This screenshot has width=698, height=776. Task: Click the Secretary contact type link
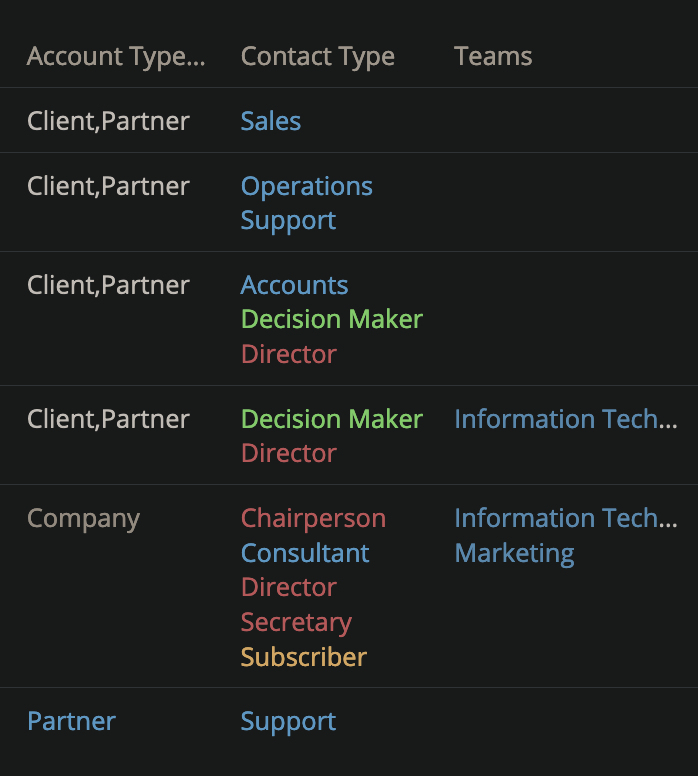[x=296, y=622]
